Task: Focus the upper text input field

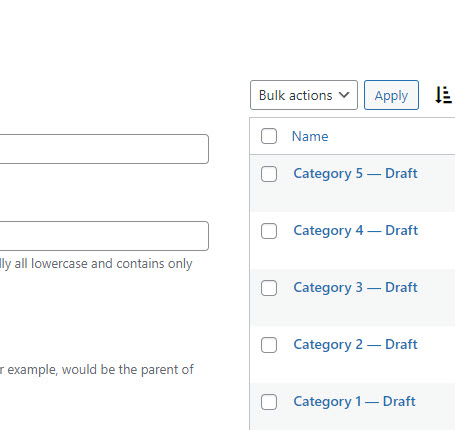Action: point(104,149)
